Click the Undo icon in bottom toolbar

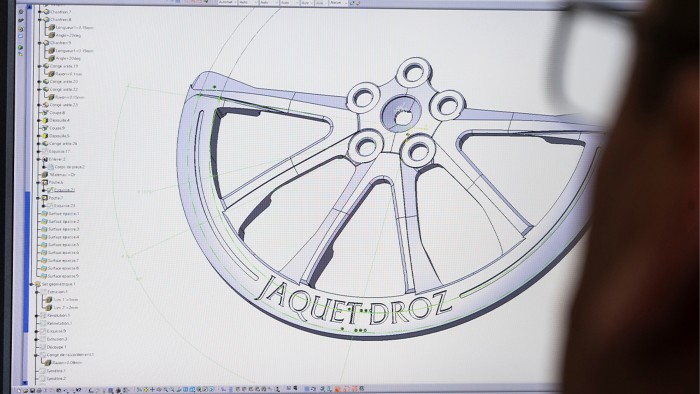(x=66, y=390)
